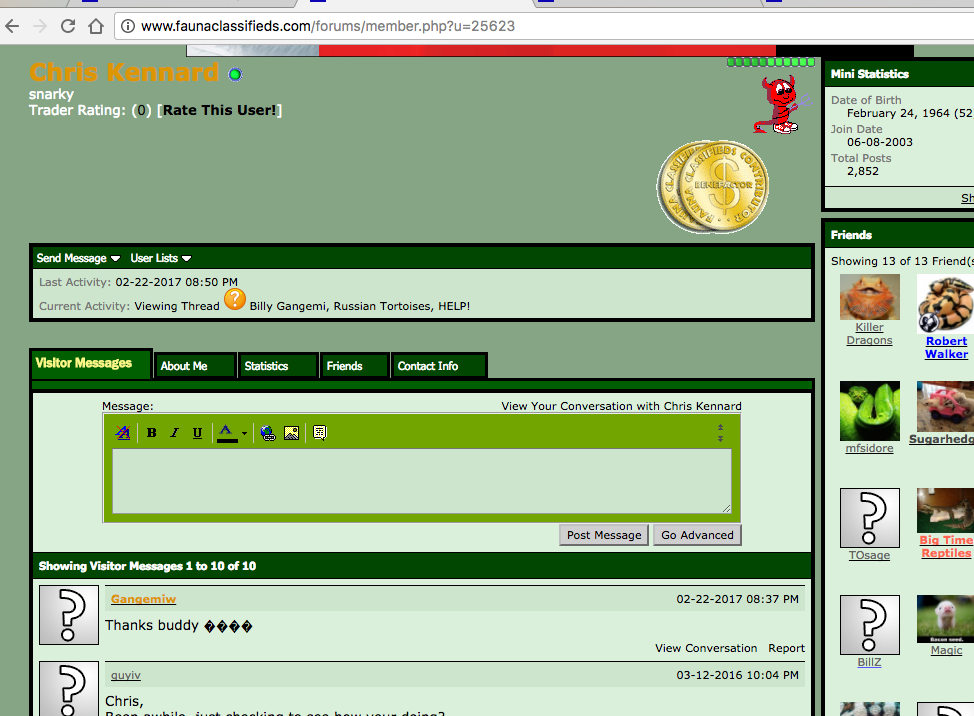This screenshot has height=716, width=974.
Task: Open Gangemiw user profile link
Action: point(143,599)
